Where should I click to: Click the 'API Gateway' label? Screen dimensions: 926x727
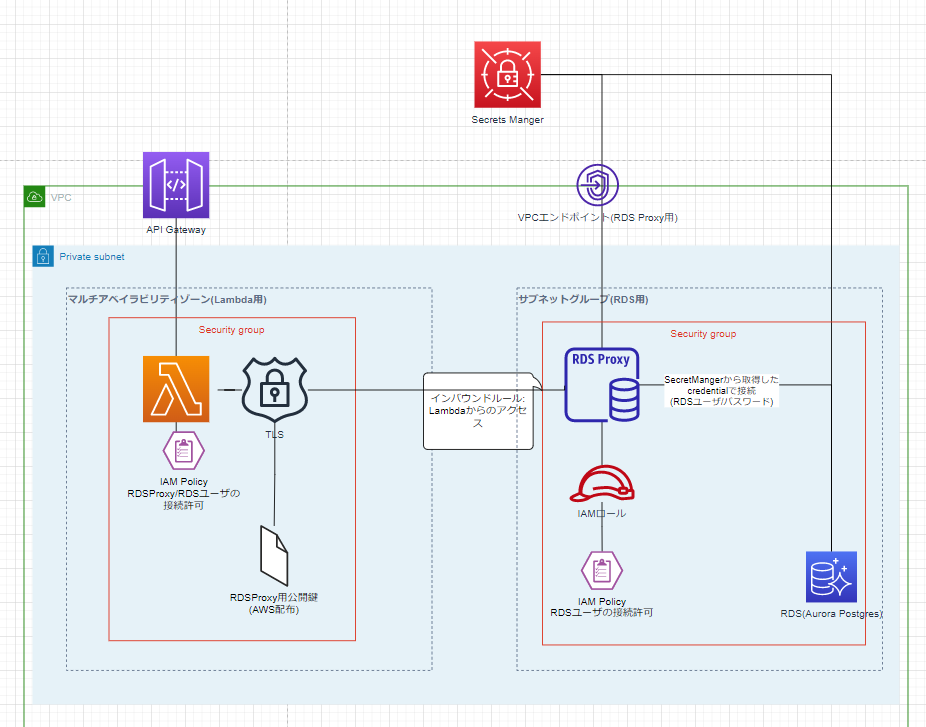(176, 230)
